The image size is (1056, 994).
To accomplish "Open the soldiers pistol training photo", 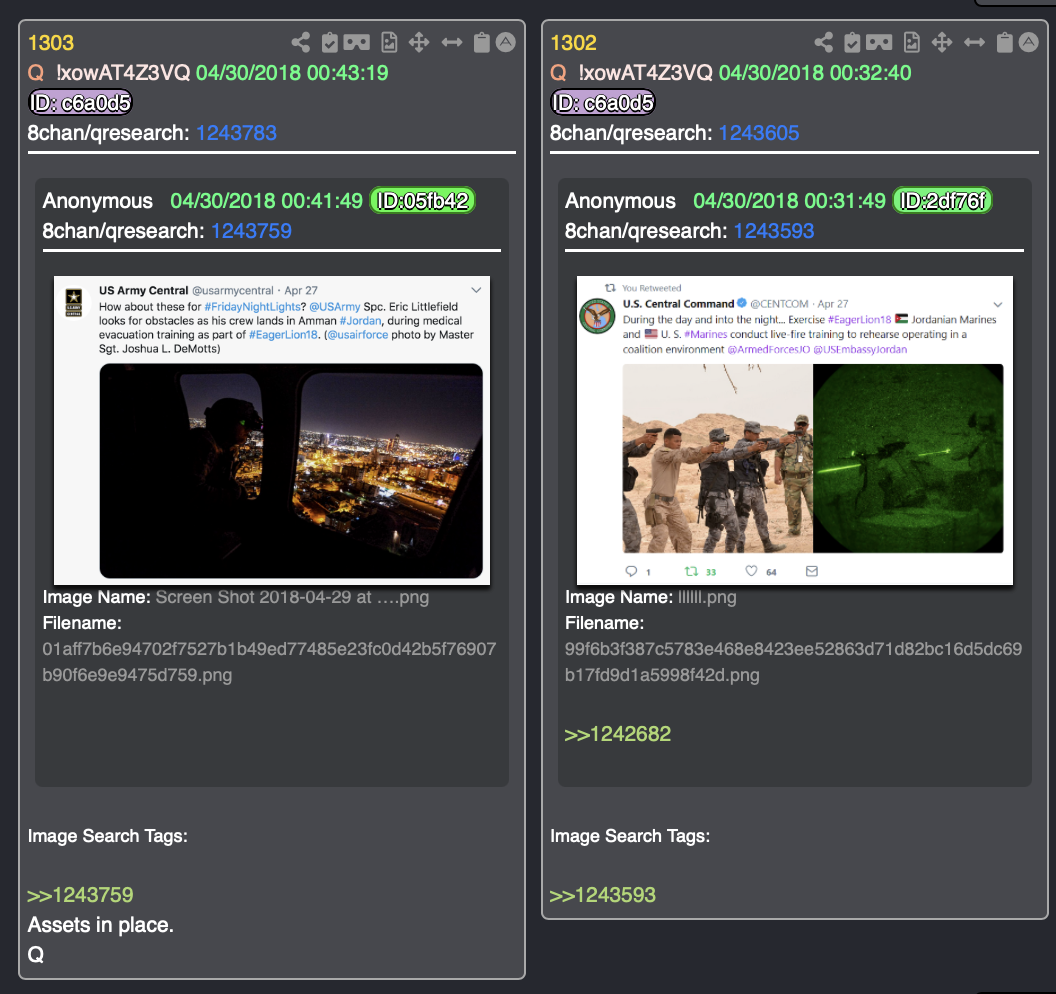I will (x=717, y=458).
